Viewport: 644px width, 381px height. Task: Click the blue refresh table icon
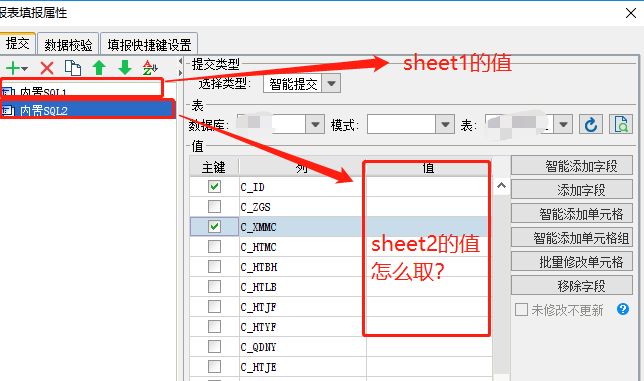(591, 124)
